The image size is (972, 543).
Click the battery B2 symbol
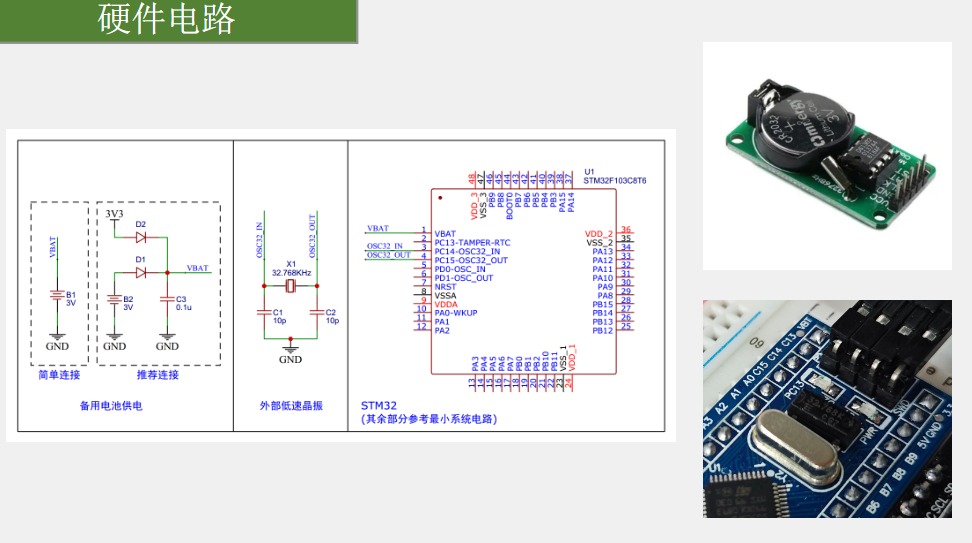click(x=114, y=299)
